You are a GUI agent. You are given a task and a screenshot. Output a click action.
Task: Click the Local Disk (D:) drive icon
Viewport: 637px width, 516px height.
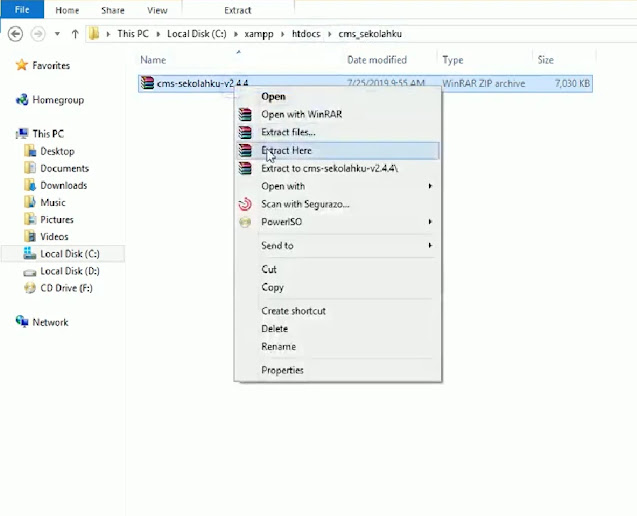(x=30, y=272)
